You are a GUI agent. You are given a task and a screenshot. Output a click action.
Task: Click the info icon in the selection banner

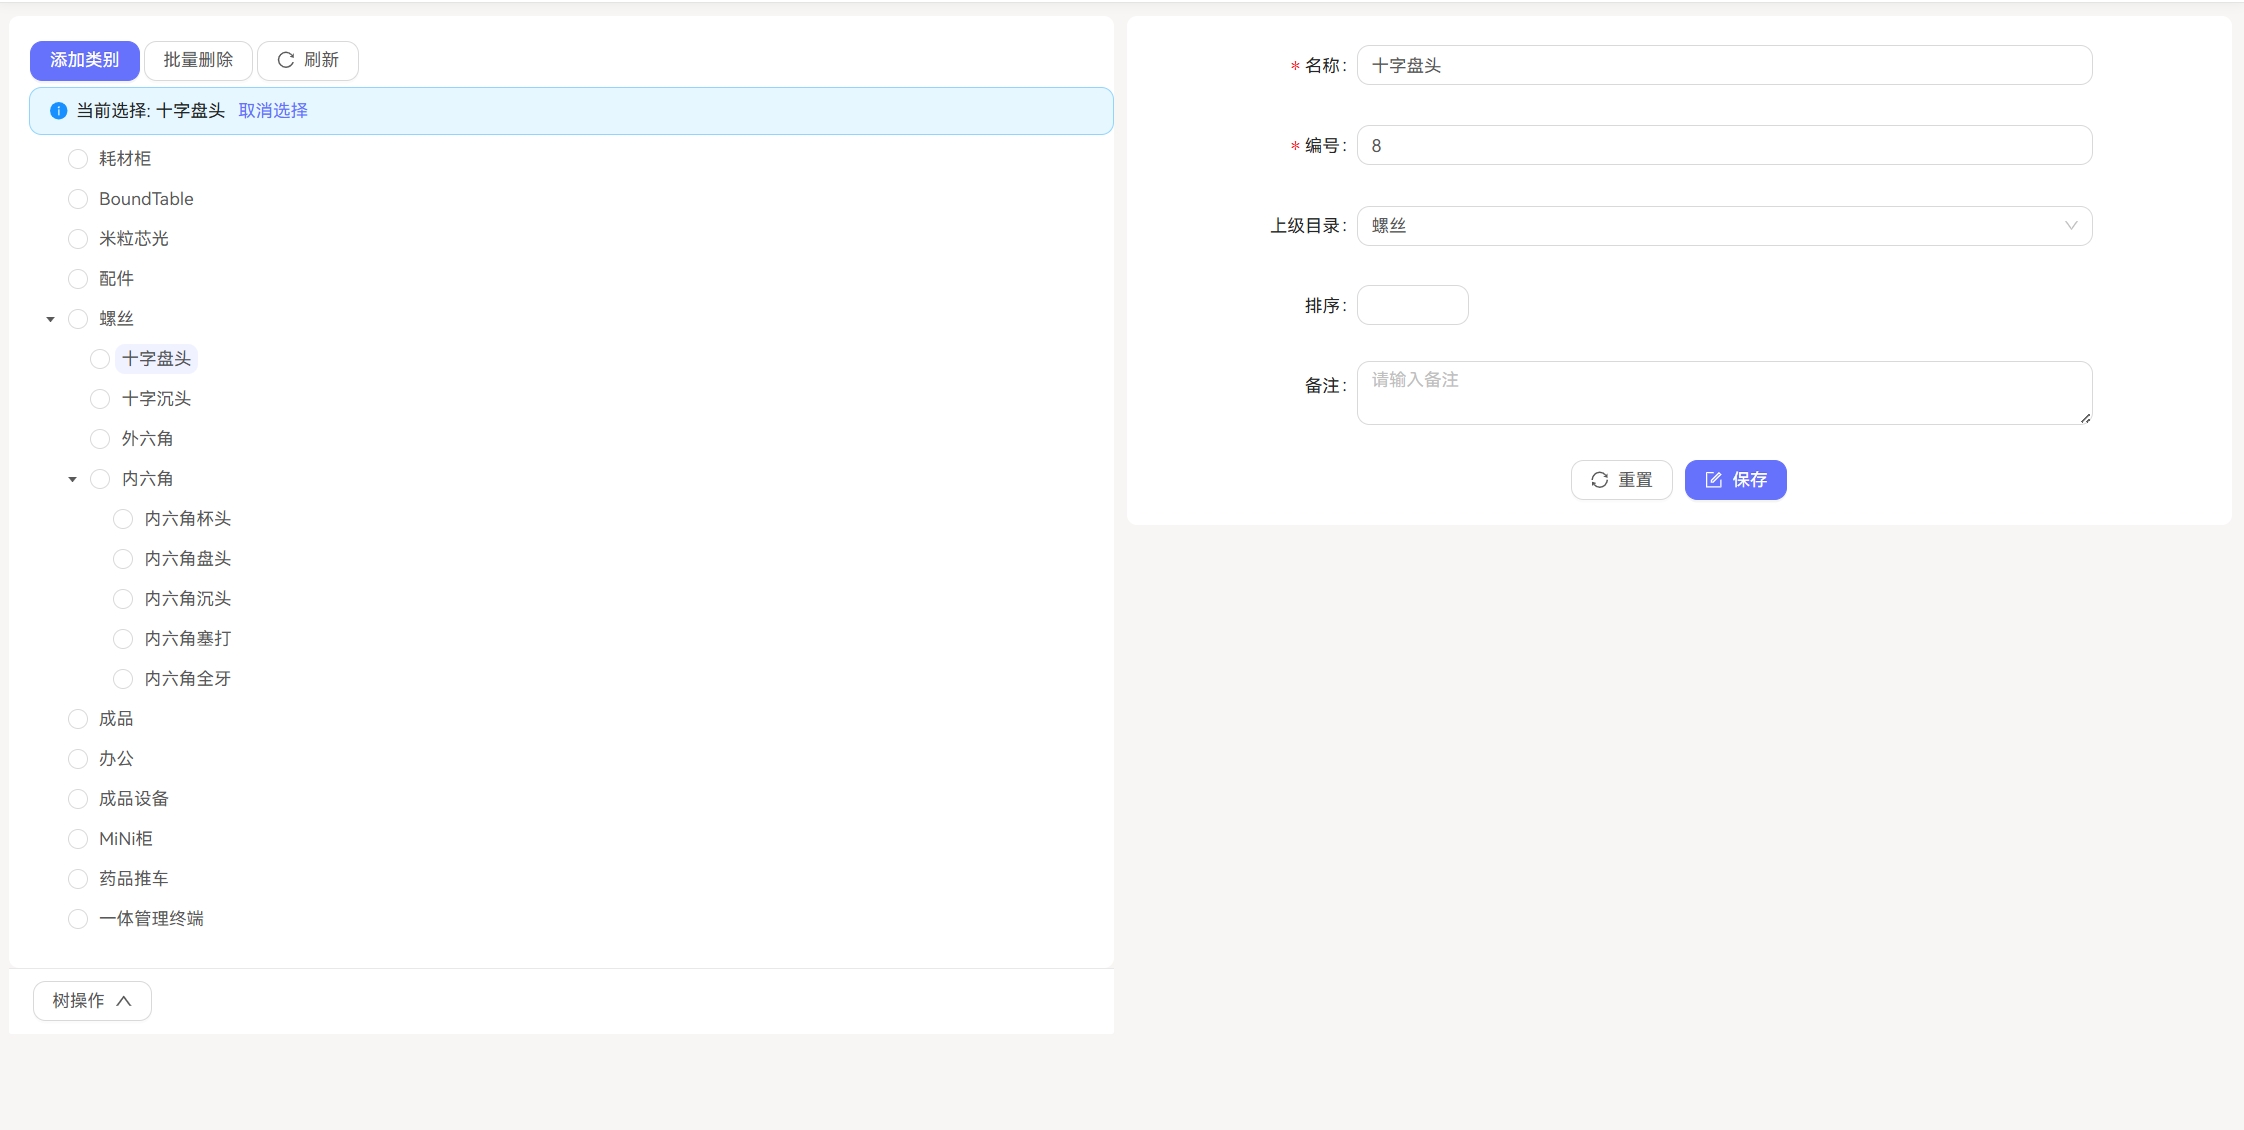tap(57, 110)
